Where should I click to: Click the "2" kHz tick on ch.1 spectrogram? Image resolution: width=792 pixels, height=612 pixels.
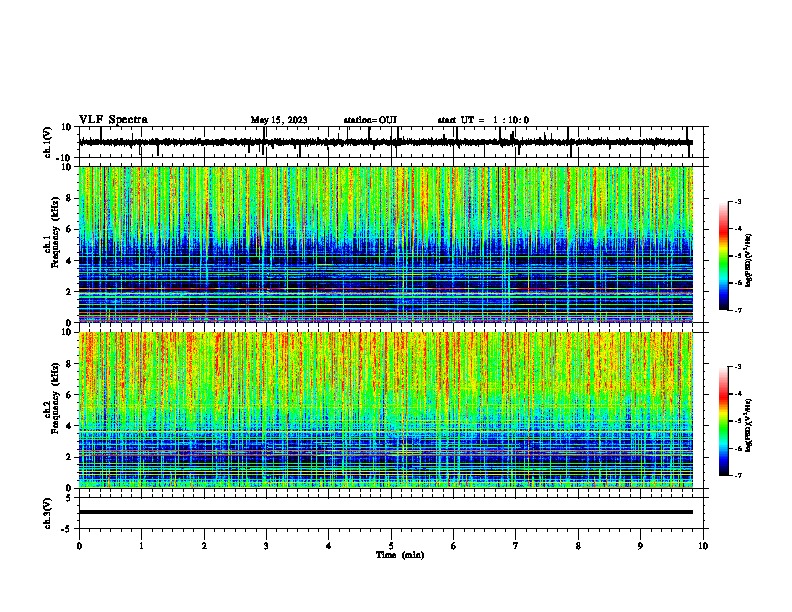70,291
